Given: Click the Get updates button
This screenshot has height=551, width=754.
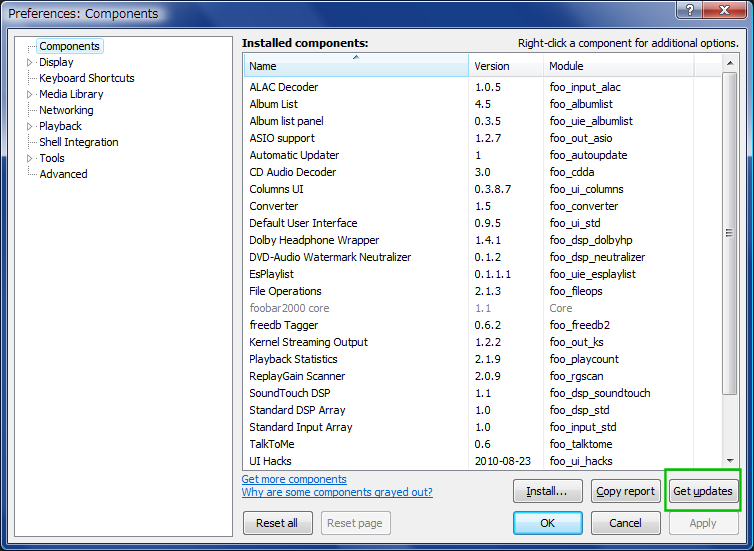Looking at the screenshot, I should click(703, 491).
